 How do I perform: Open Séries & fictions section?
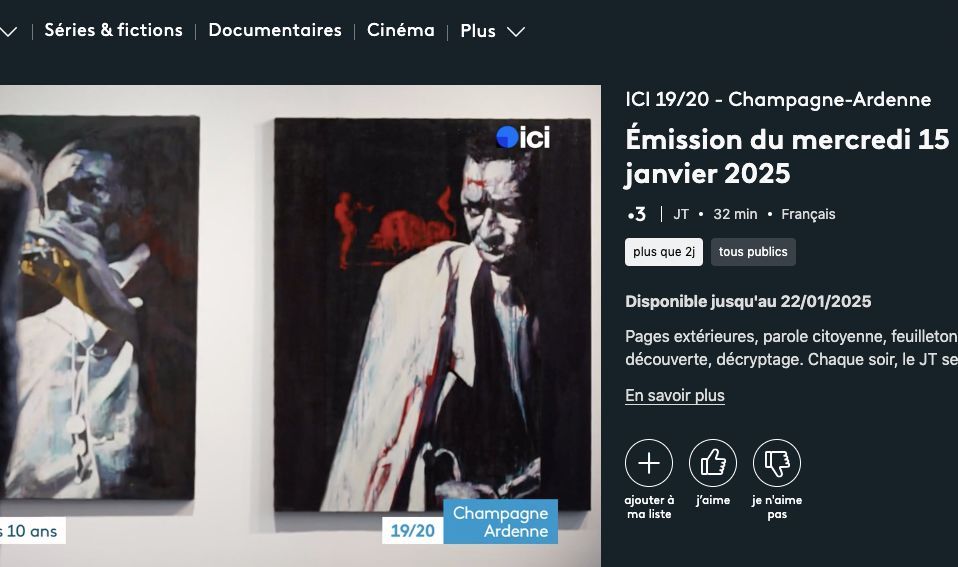[x=114, y=30]
